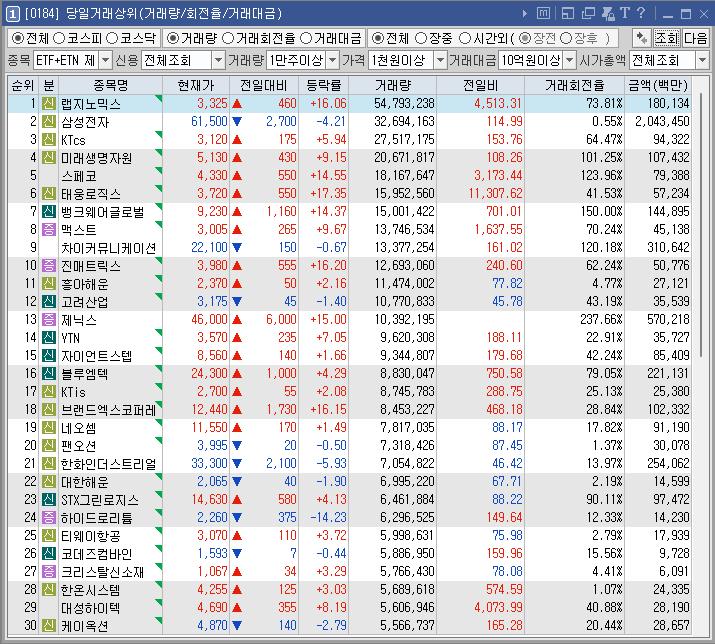Click the window layout icon in title bar

coord(568,14)
